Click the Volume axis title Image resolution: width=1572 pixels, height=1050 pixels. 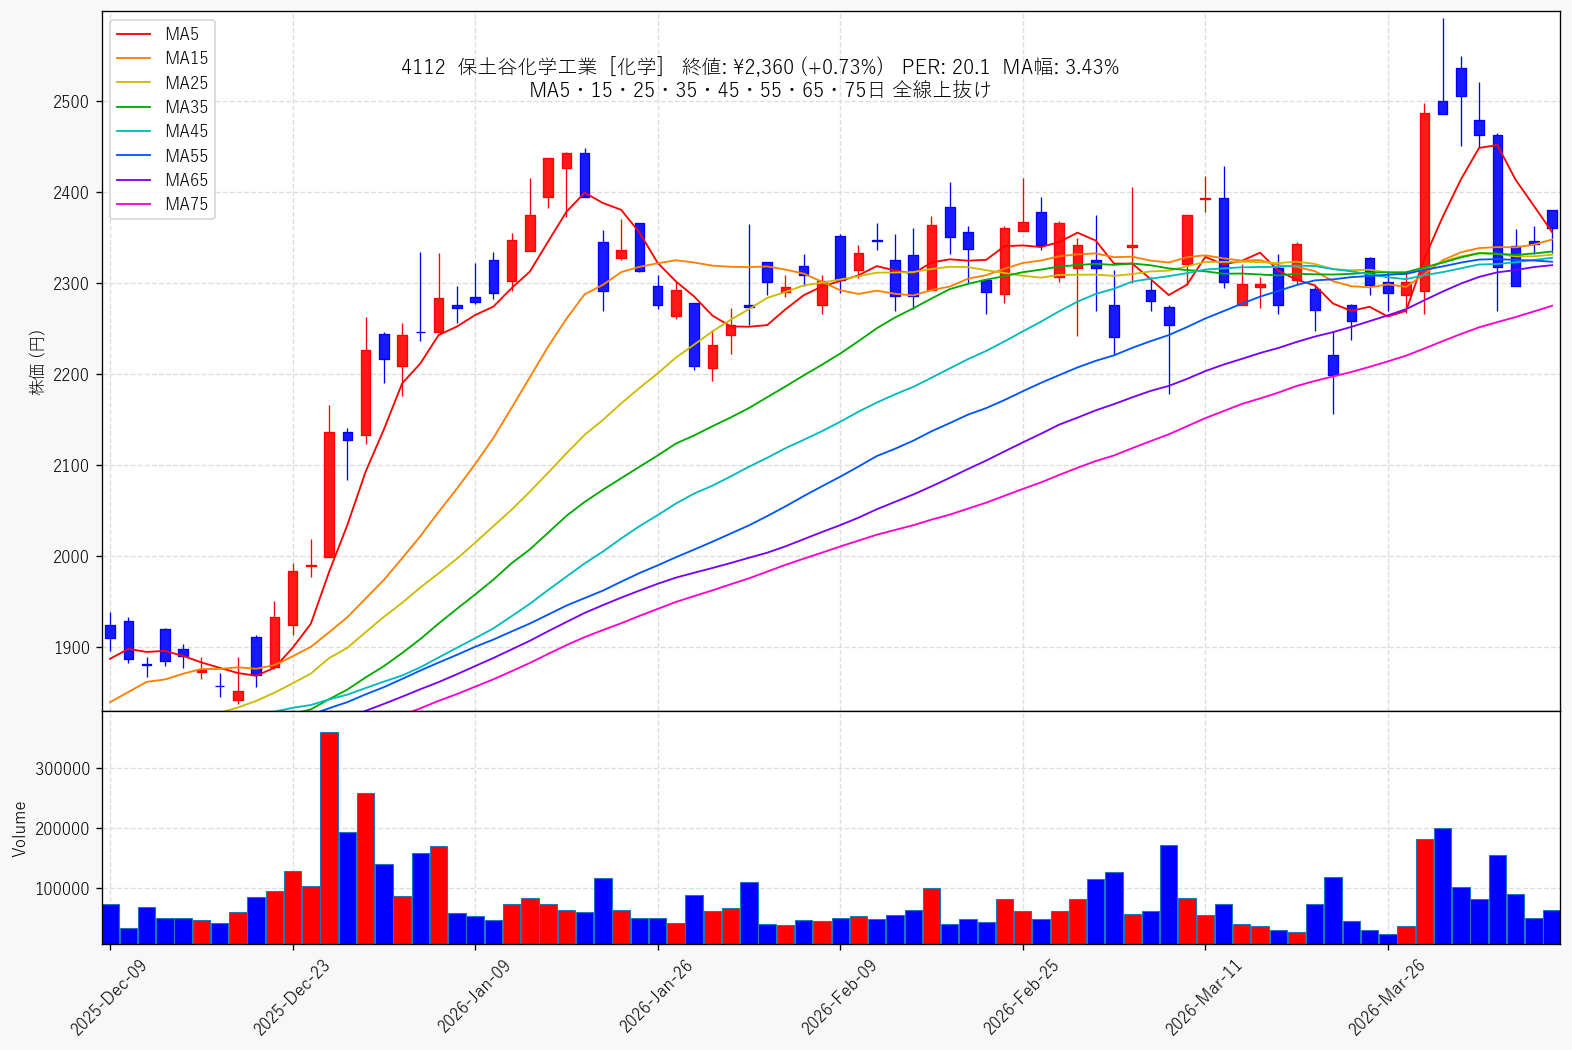point(19,829)
